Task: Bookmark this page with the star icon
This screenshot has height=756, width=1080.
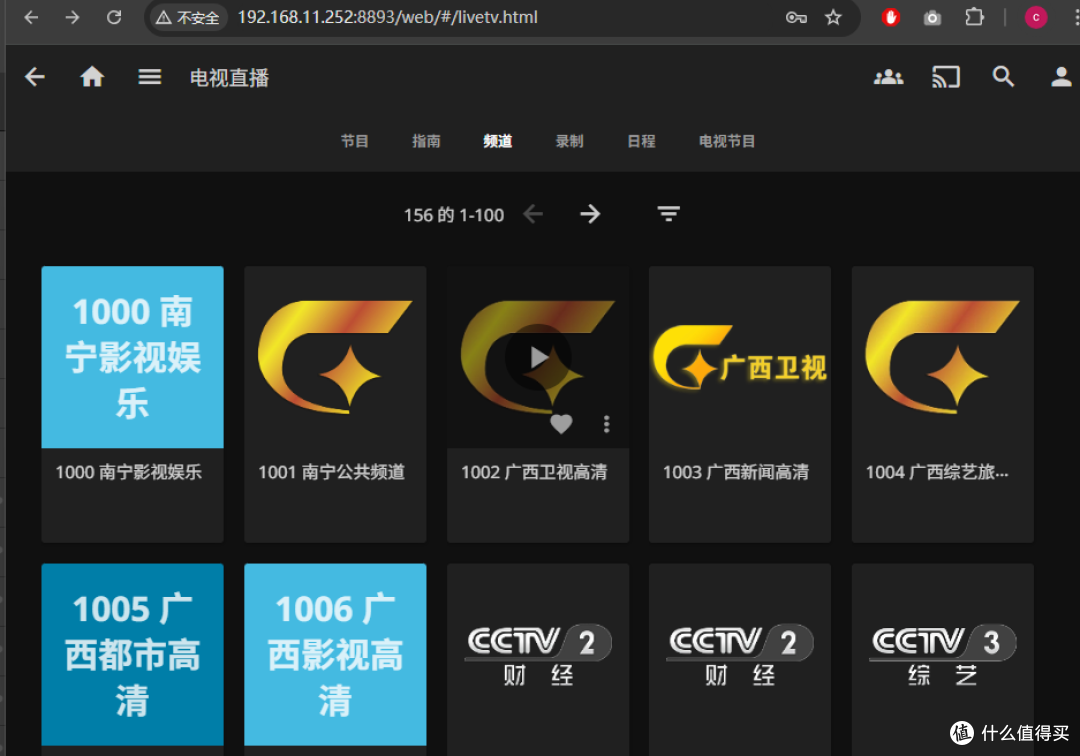Action: (833, 17)
